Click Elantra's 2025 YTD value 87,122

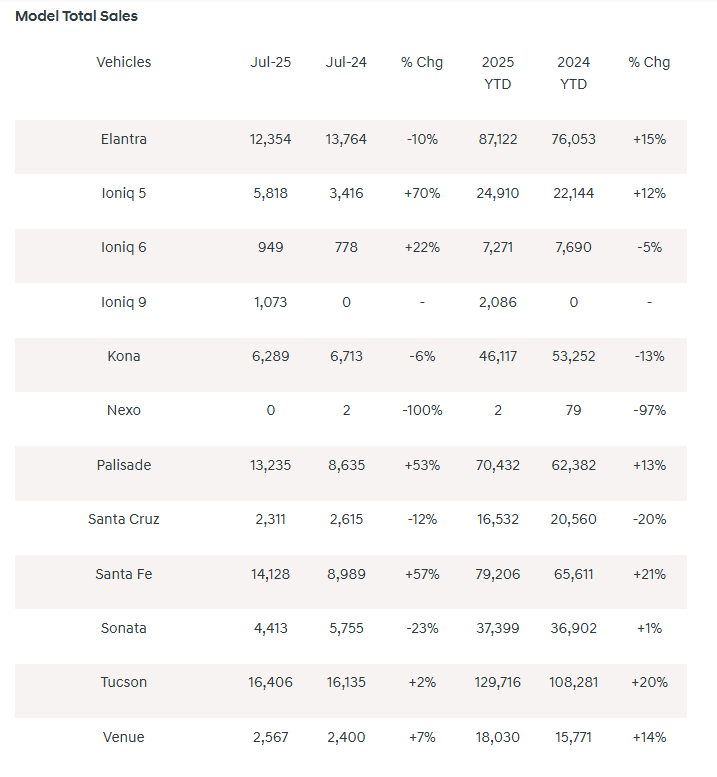click(x=497, y=139)
